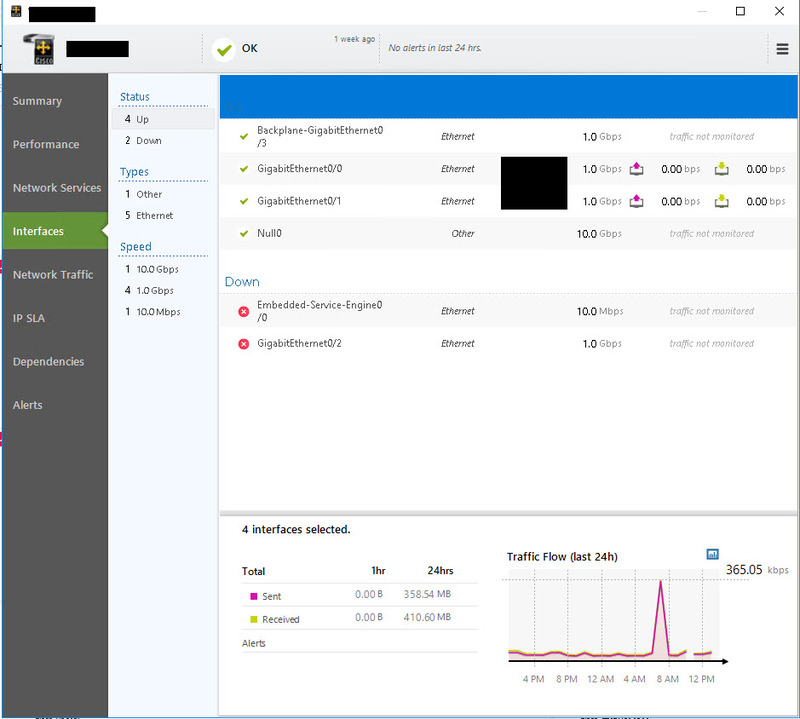Screen dimensions: 800x719
Task: Click the green OK status check icon
Action: click(x=222, y=48)
